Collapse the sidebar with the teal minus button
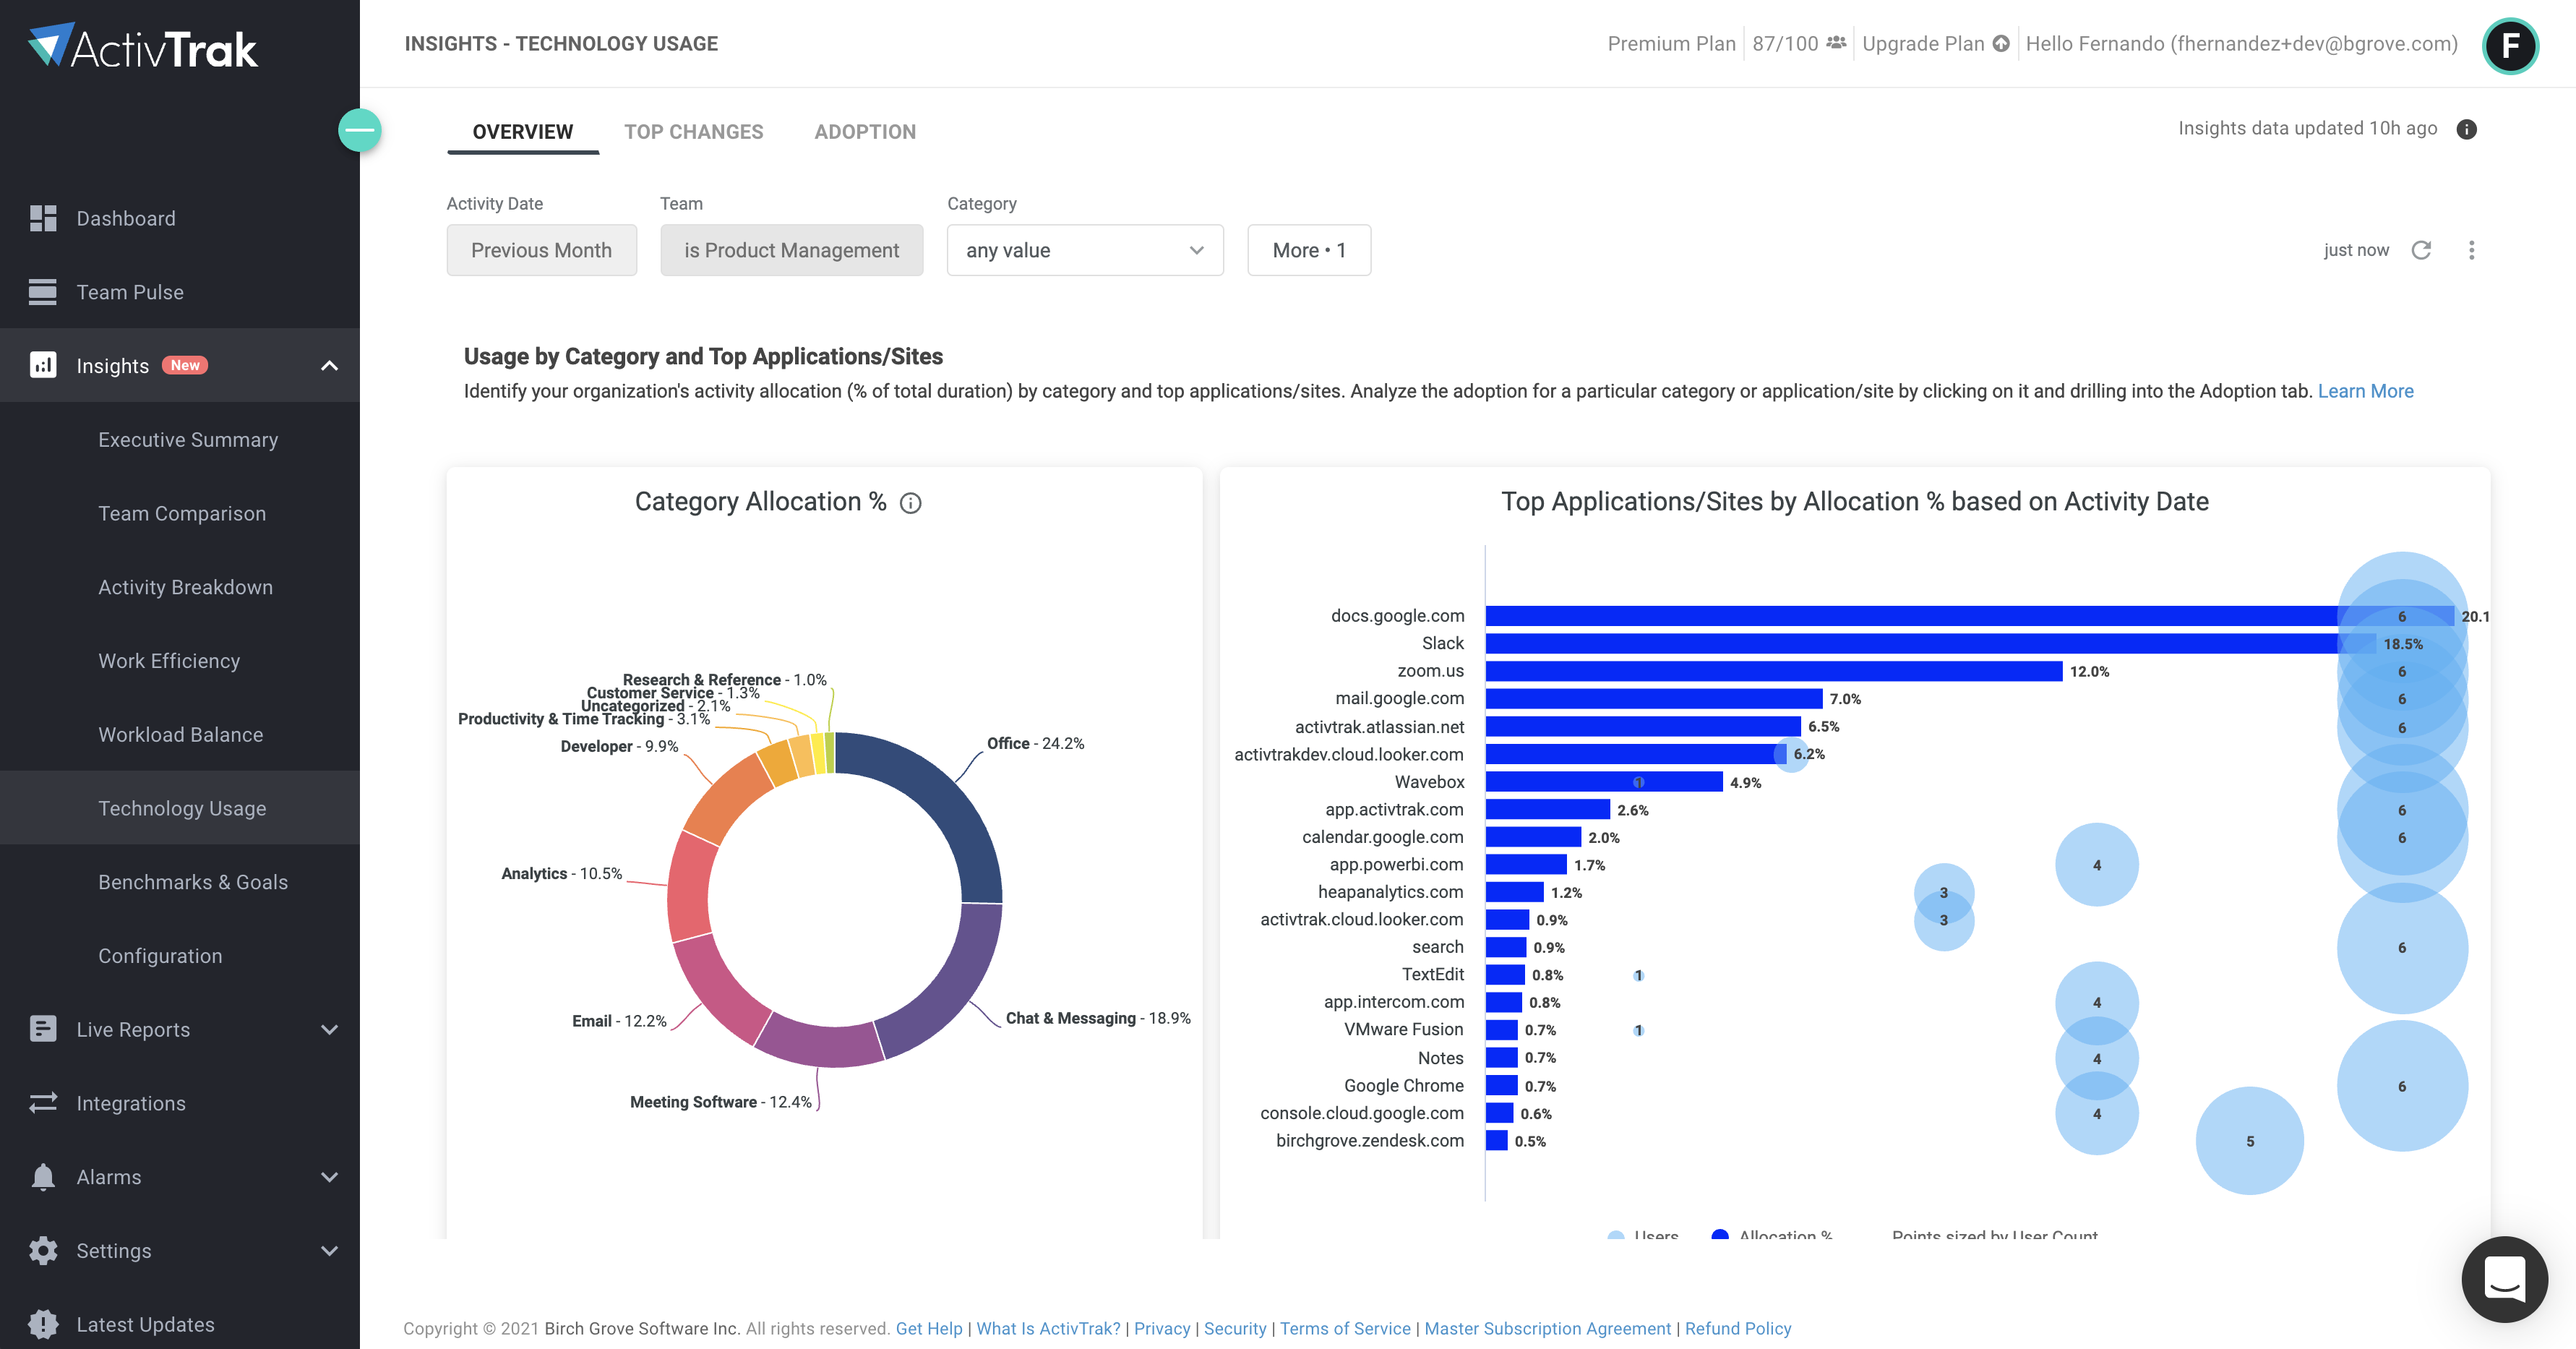 (x=359, y=130)
